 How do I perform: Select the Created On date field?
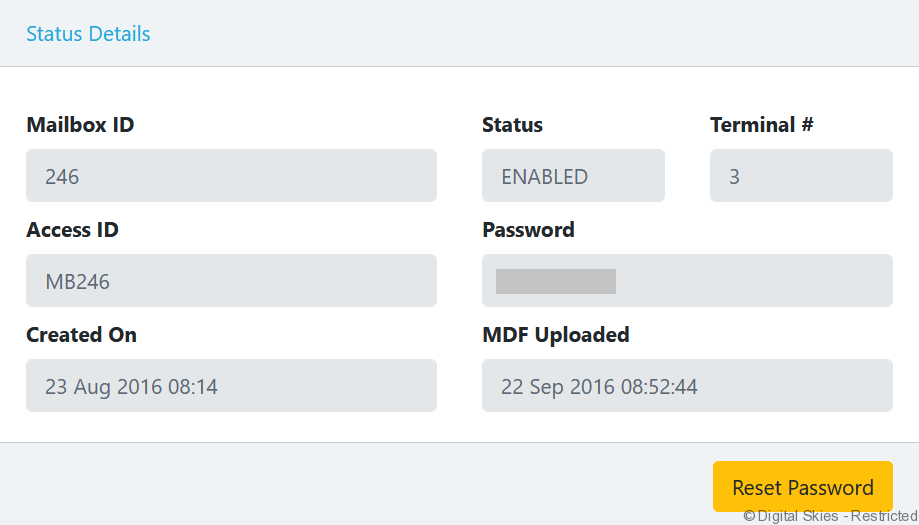231,385
